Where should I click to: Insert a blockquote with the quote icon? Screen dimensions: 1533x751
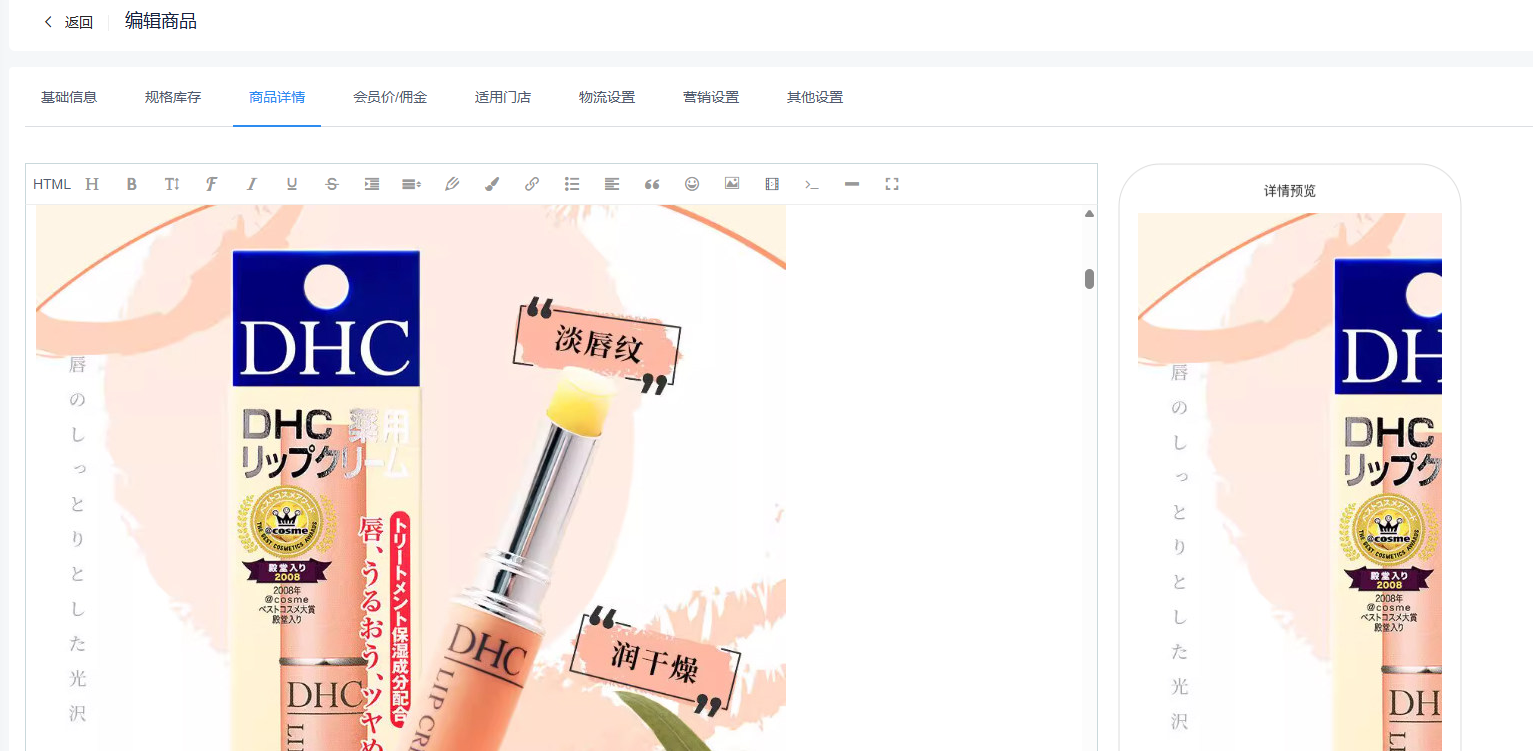[652, 184]
